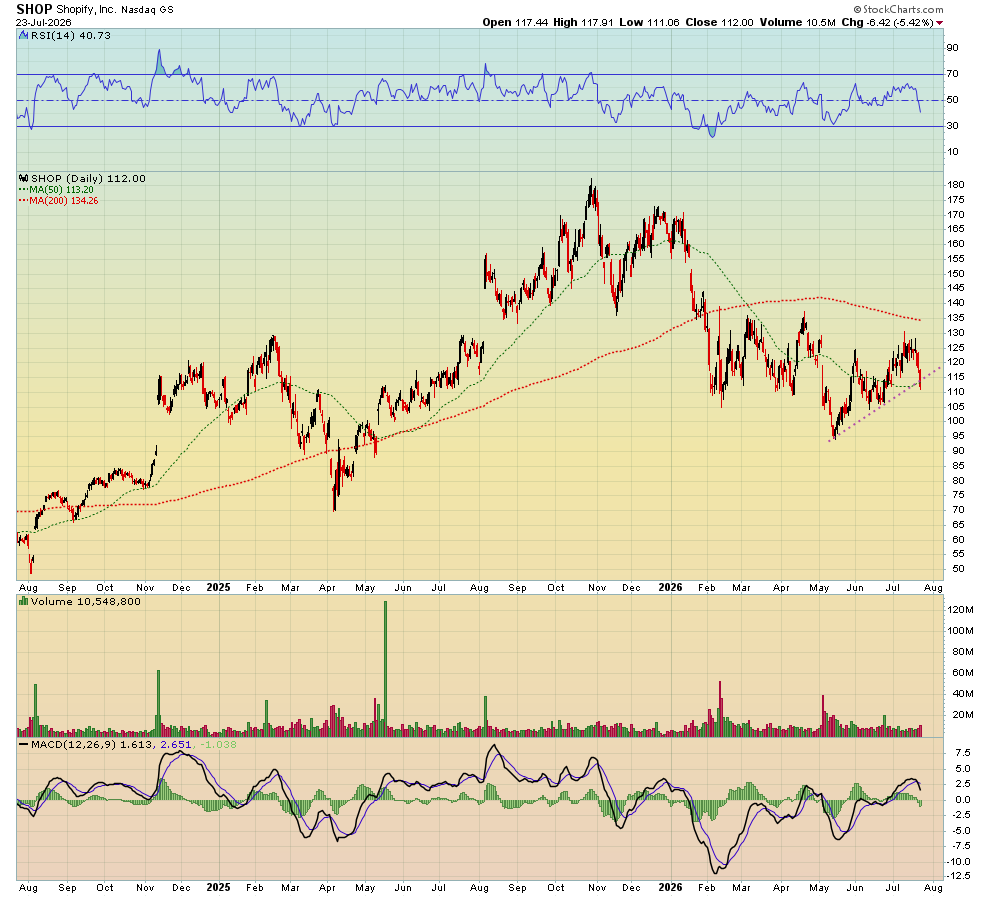Click the volume bars legend icon
The height and width of the screenshot is (897, 990).
24,602
